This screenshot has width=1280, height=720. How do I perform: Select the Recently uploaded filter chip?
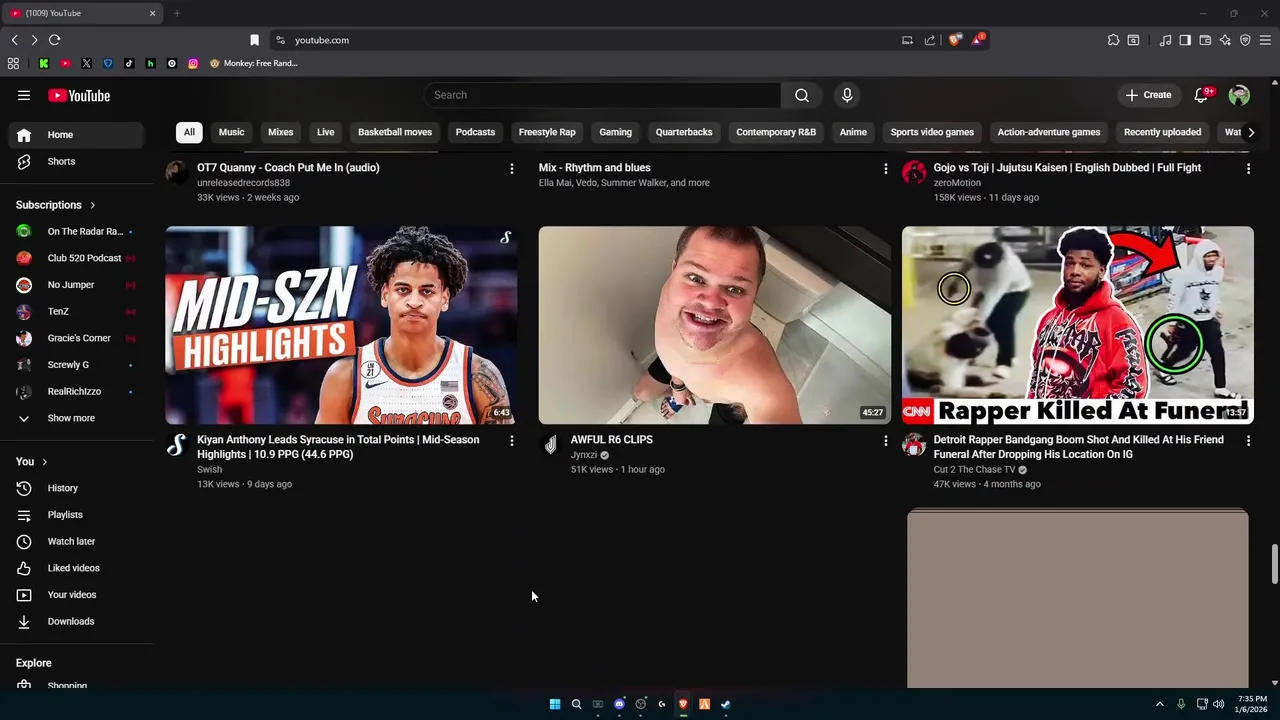[1162, 132]
